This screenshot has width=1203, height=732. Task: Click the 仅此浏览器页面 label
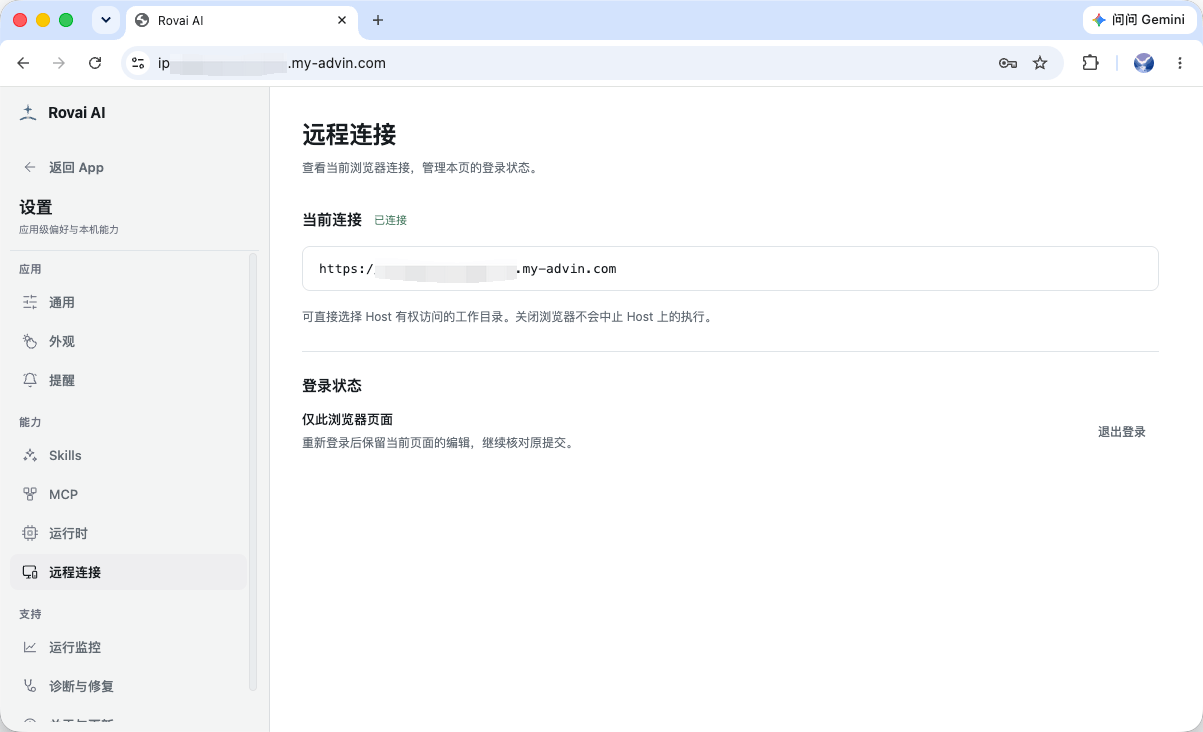347,419
